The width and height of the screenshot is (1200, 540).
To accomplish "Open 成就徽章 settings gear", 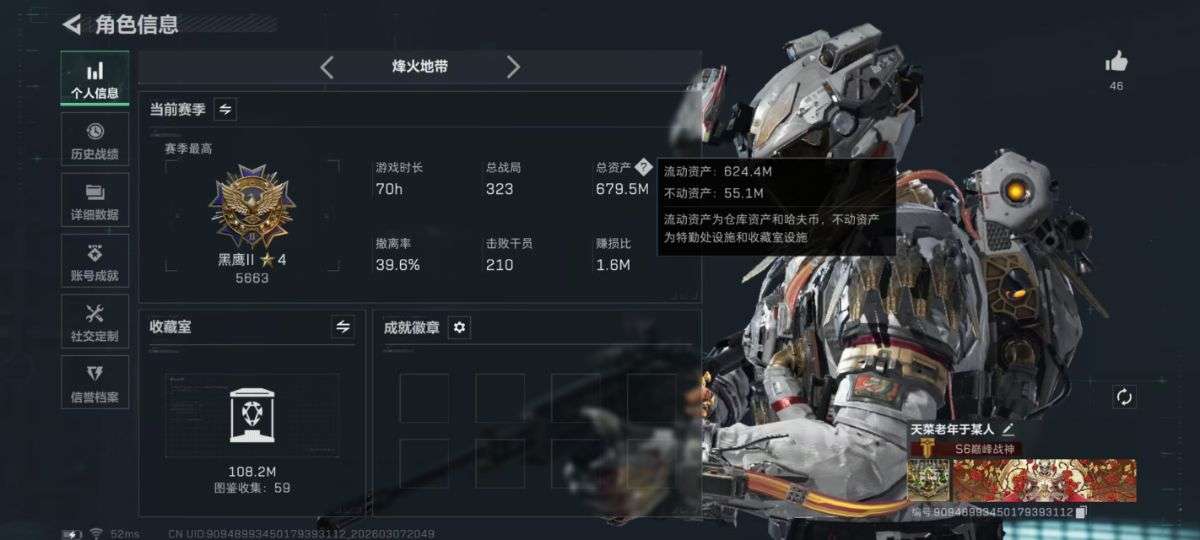I will [x=459, y=327].
